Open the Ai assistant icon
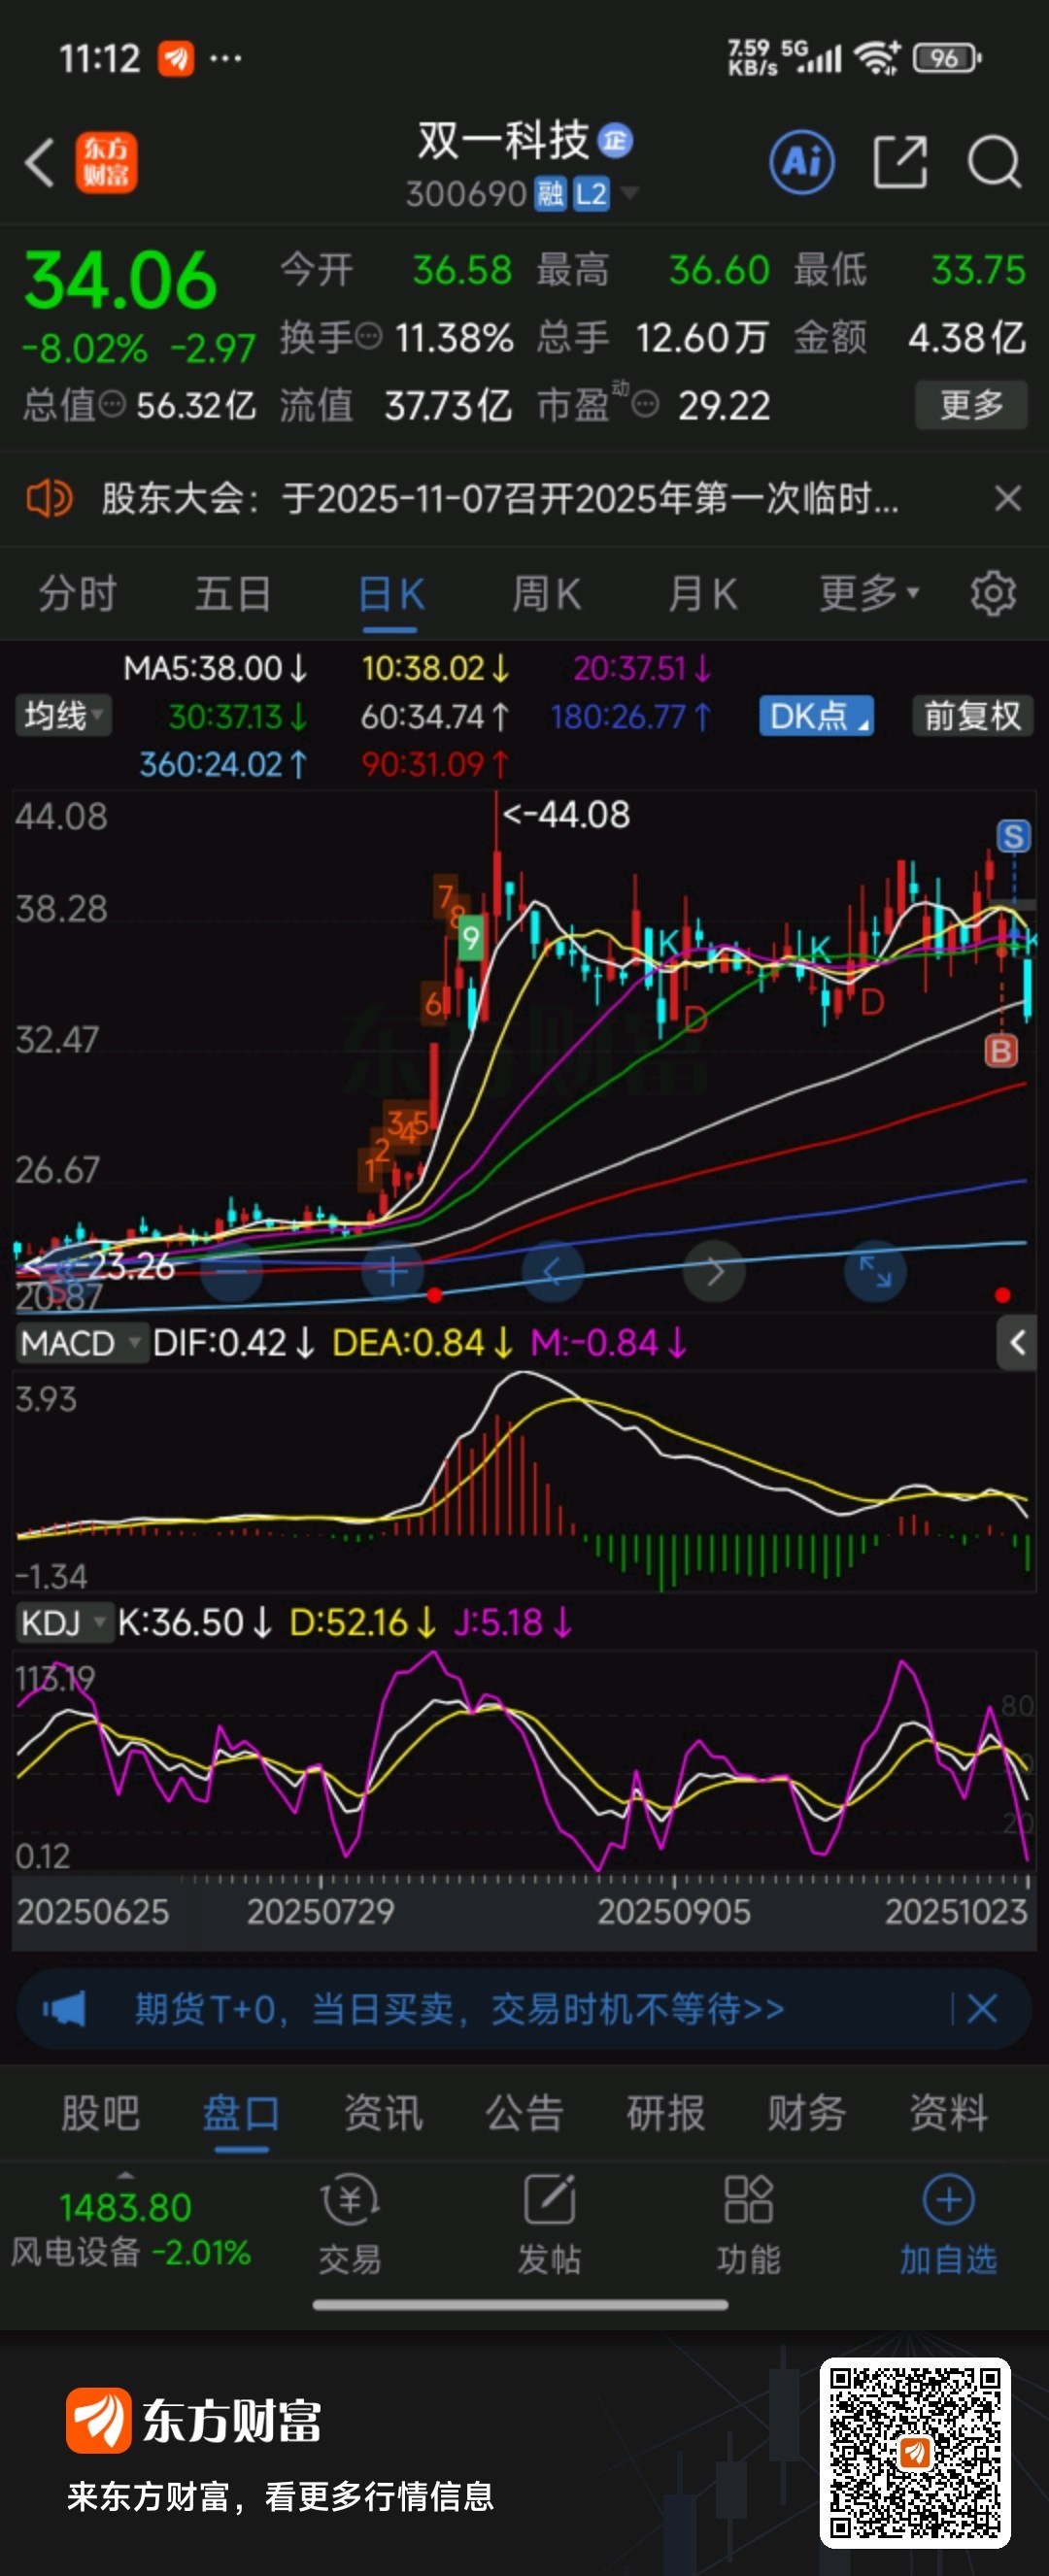Viewport: 1049px width, 2576px height. (x=802, y=161)
